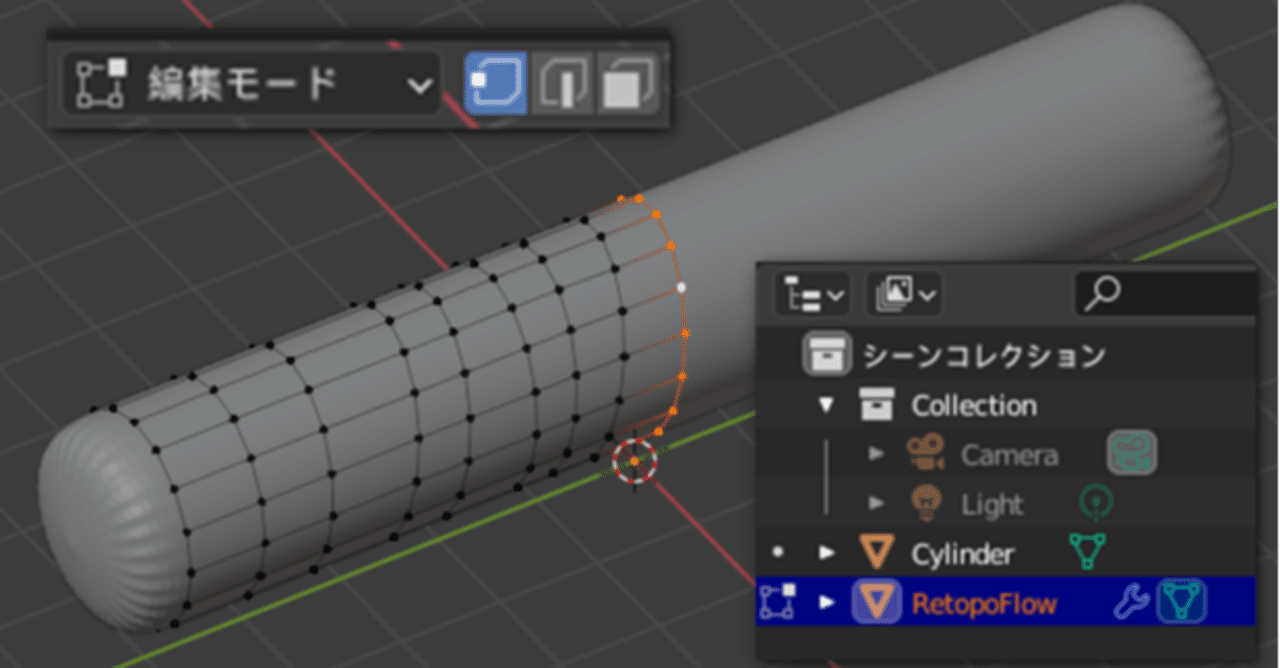Switch to face select mode
Image resolution: width=1280 pixels, height=668 pixels.
626,83
